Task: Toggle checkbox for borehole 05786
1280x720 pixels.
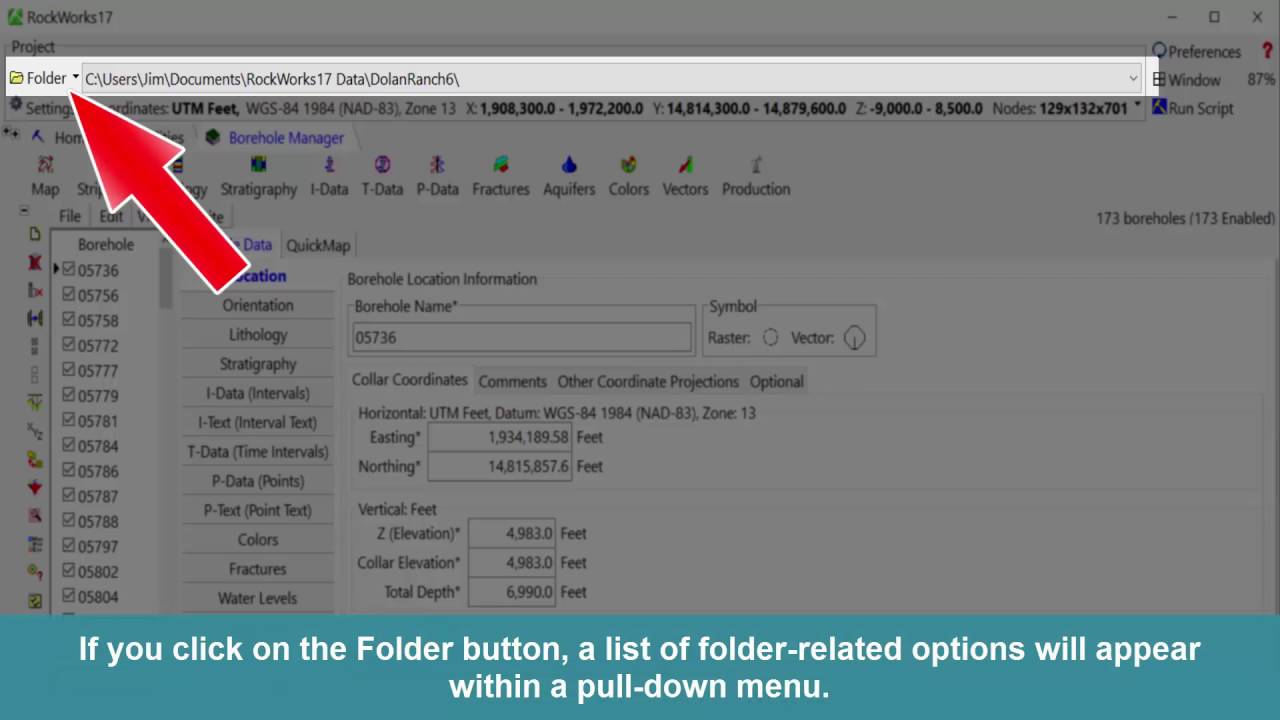Action: (x=69, y=470)
